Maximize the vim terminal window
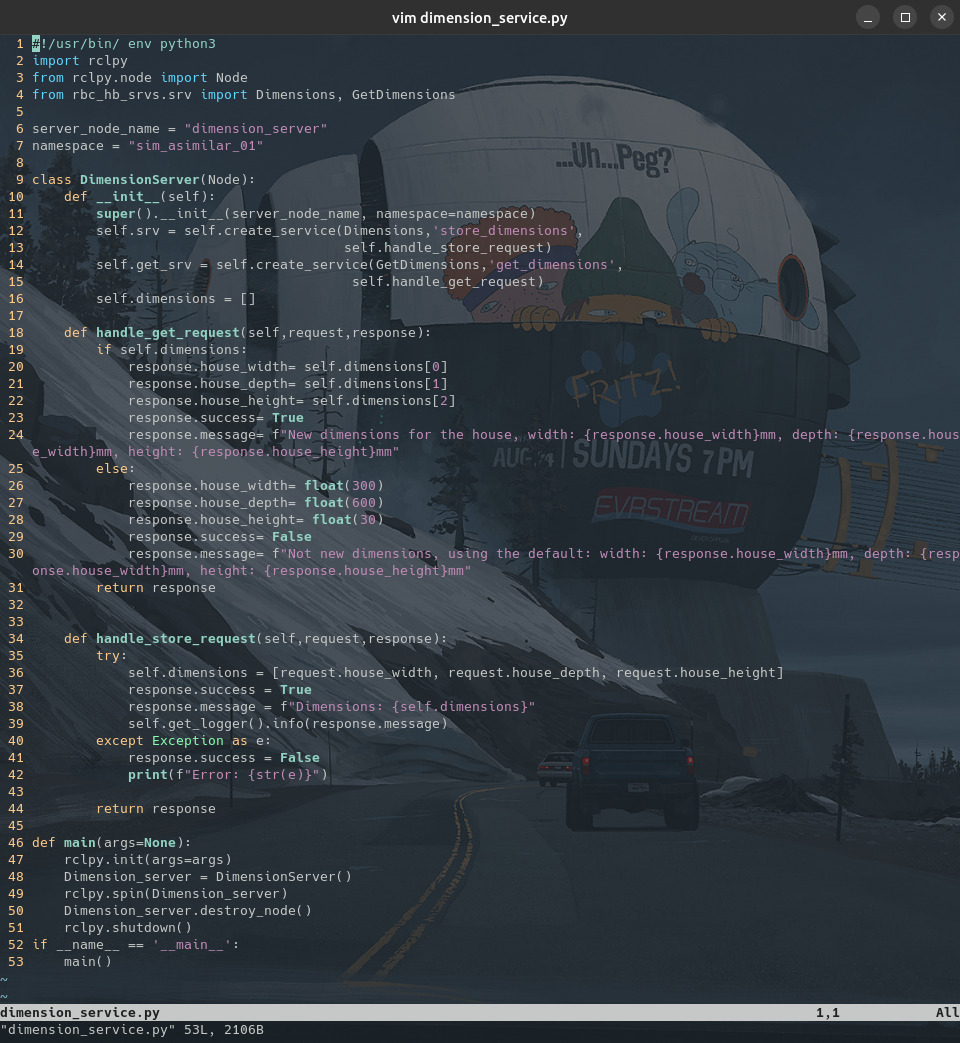Viewport: 960px width, 1043px height. (x=904, y=17)
